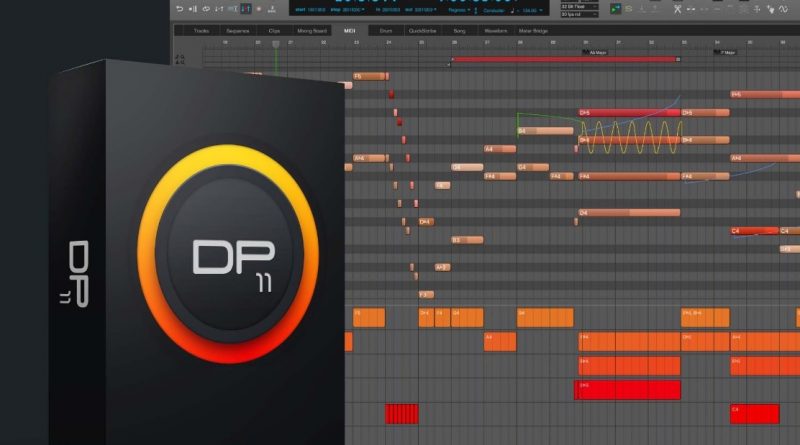800x445 pixels.
Task: Select the long D4 note
Action: coord(630,212)
